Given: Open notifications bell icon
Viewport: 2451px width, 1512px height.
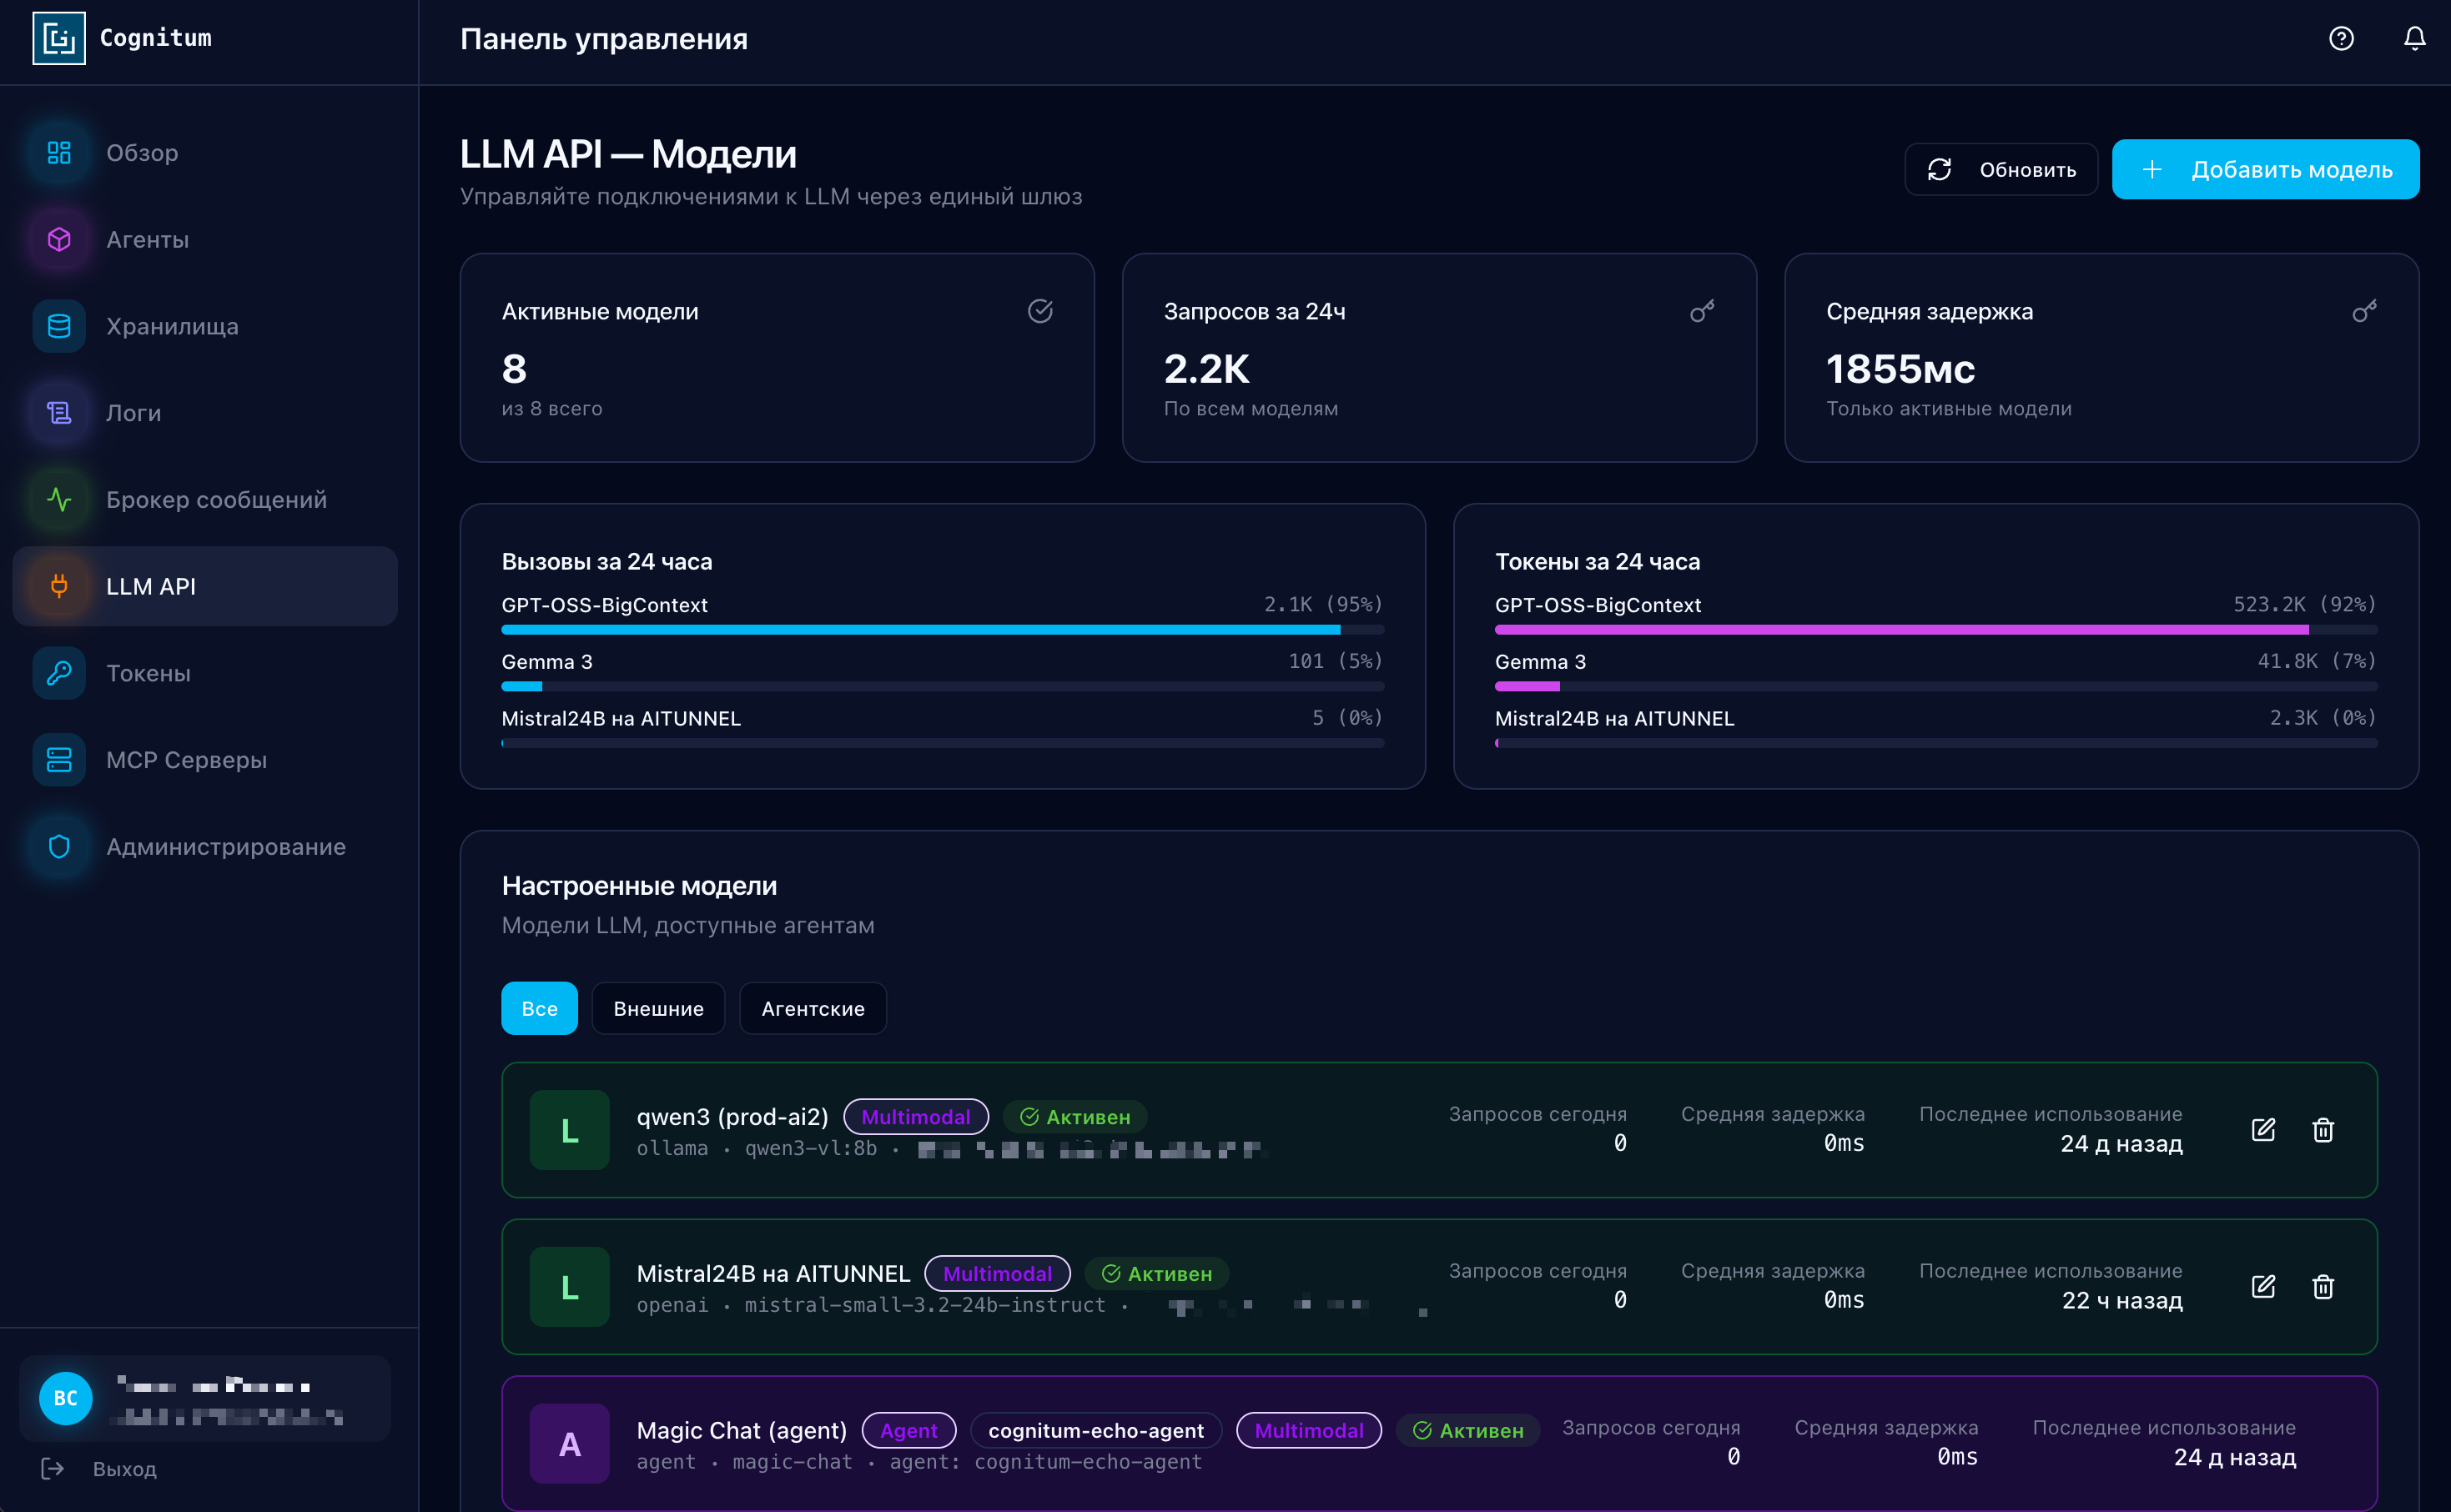Looking at the screenshot, I should (x=2414, y=38).
